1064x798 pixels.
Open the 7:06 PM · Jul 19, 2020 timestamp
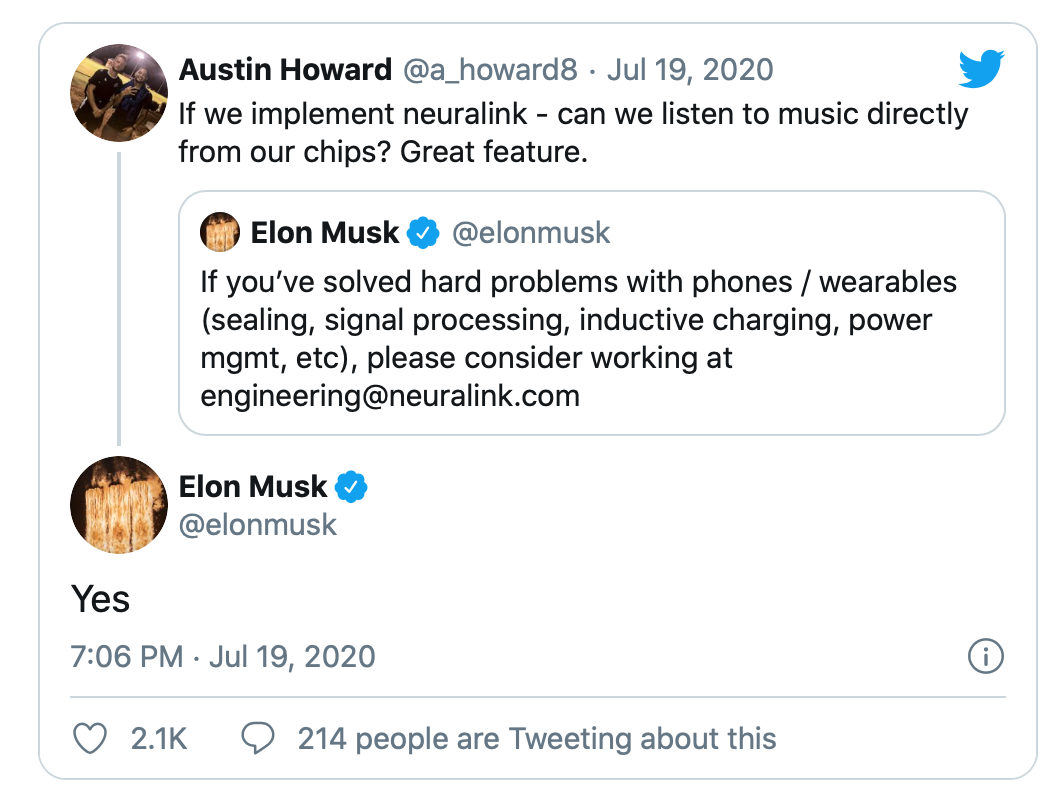223,656
